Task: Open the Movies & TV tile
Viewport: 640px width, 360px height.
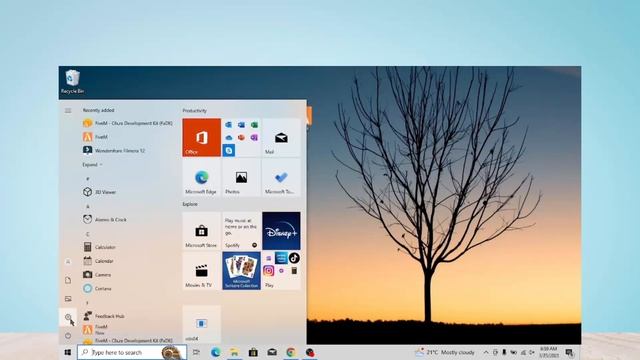Action: tap(201, 271)
